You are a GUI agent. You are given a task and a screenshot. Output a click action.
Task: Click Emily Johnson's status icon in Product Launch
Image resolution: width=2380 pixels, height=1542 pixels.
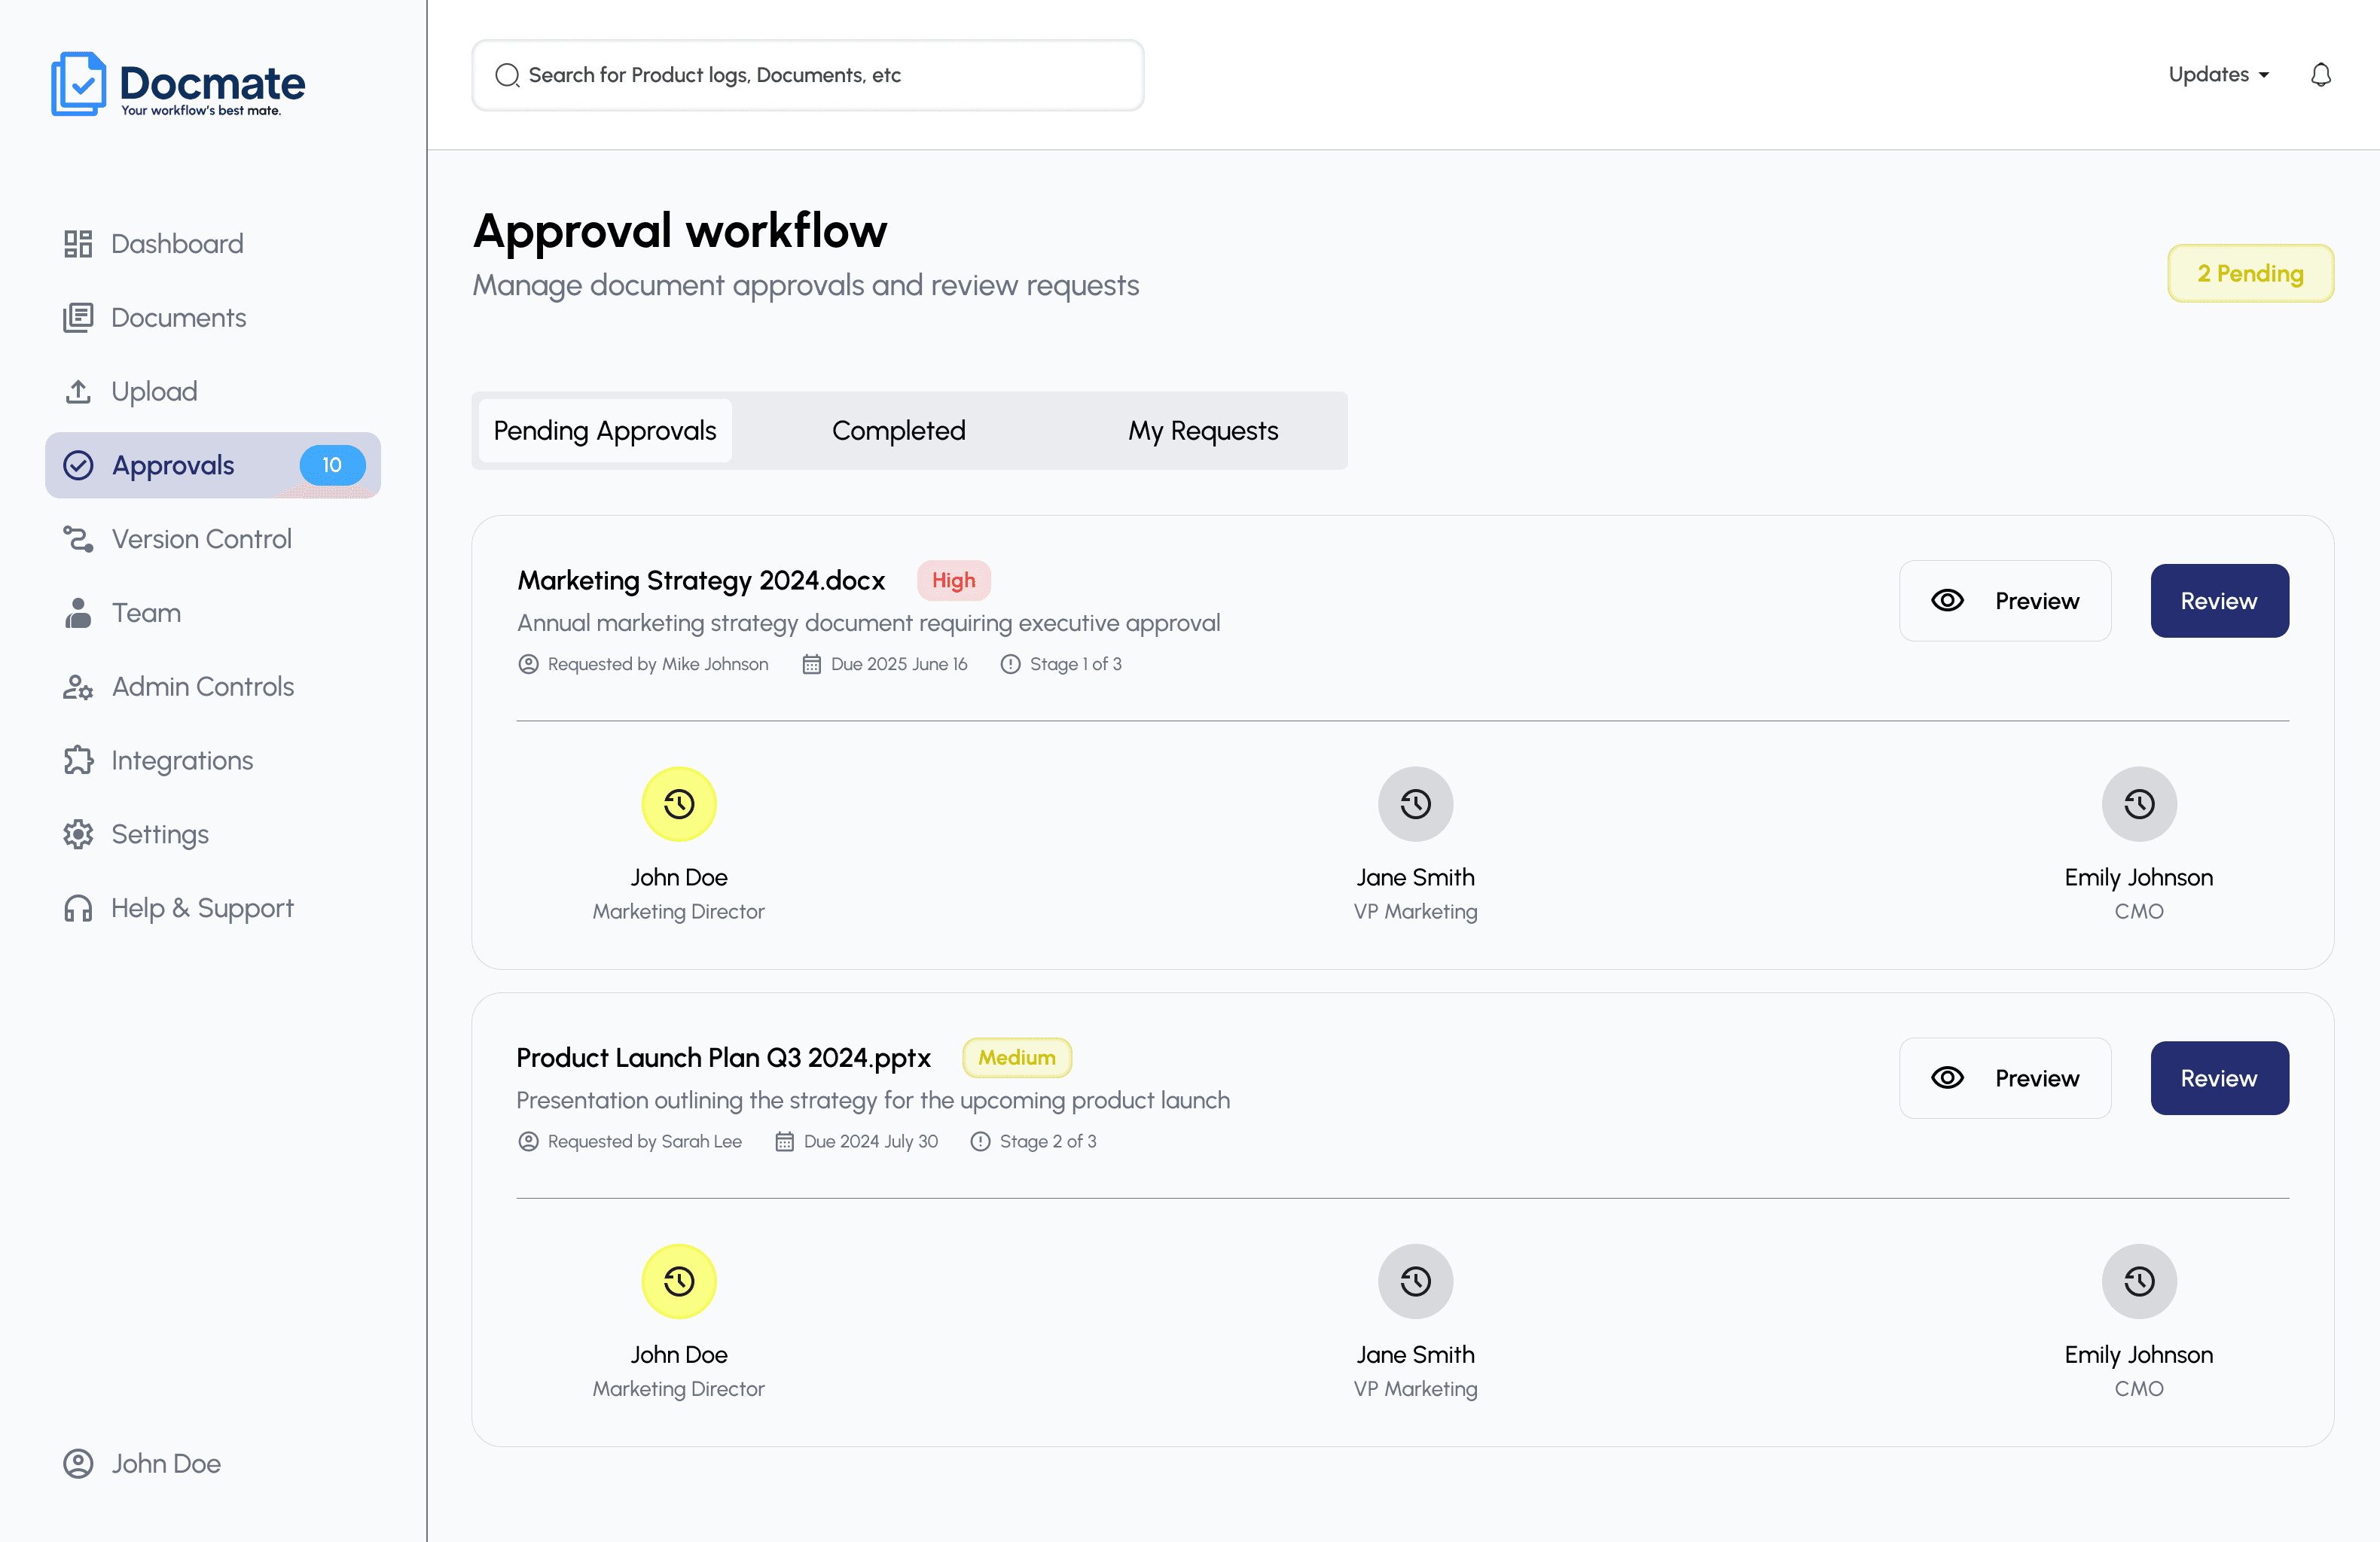(x=2139, y=1281)
